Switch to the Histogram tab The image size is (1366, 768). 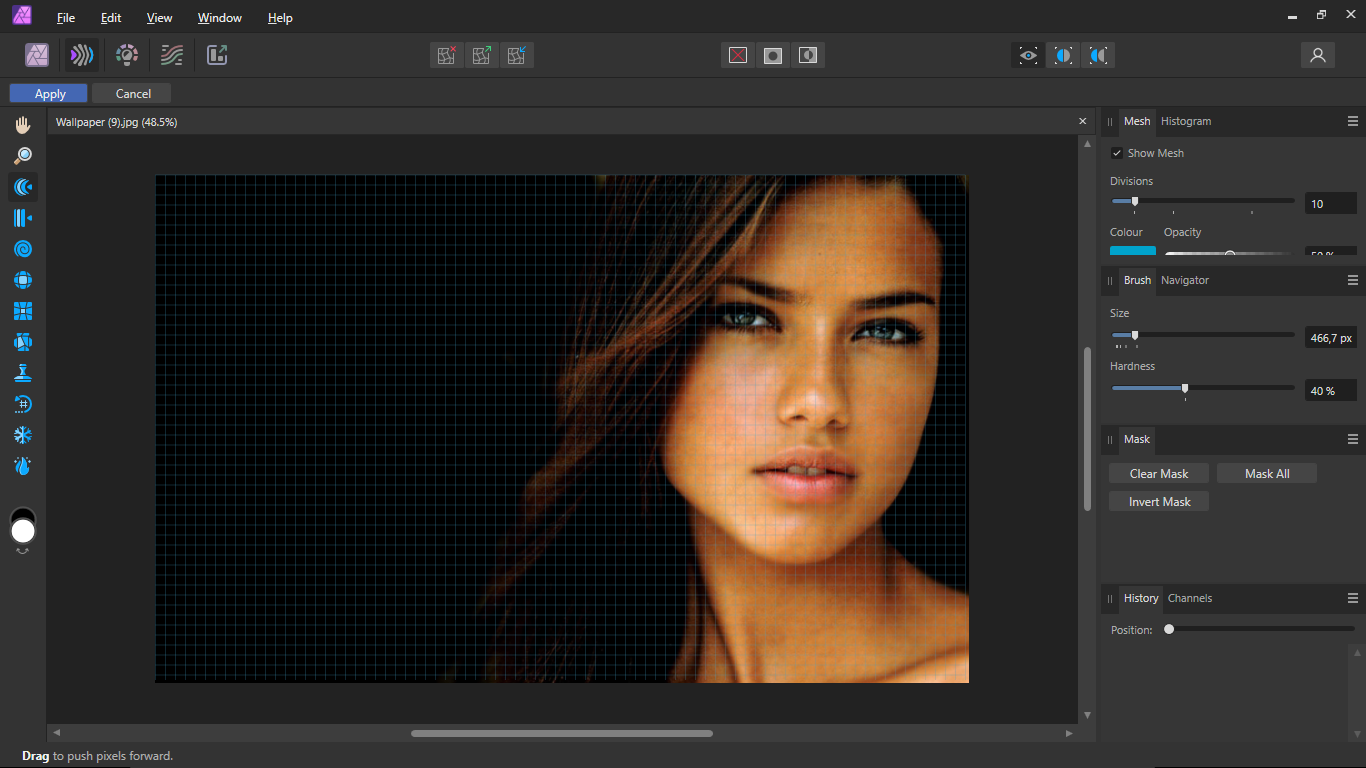(x=1186, y=121)
